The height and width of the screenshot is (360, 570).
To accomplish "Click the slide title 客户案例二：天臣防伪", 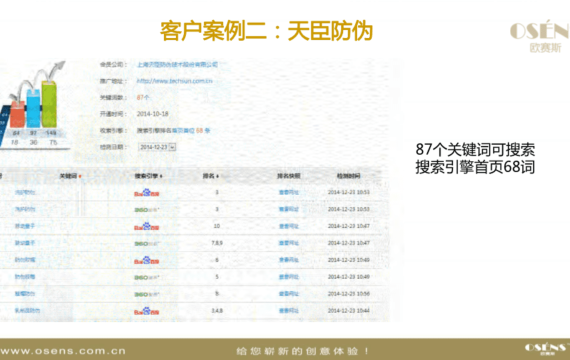I will tap(266, 31).
